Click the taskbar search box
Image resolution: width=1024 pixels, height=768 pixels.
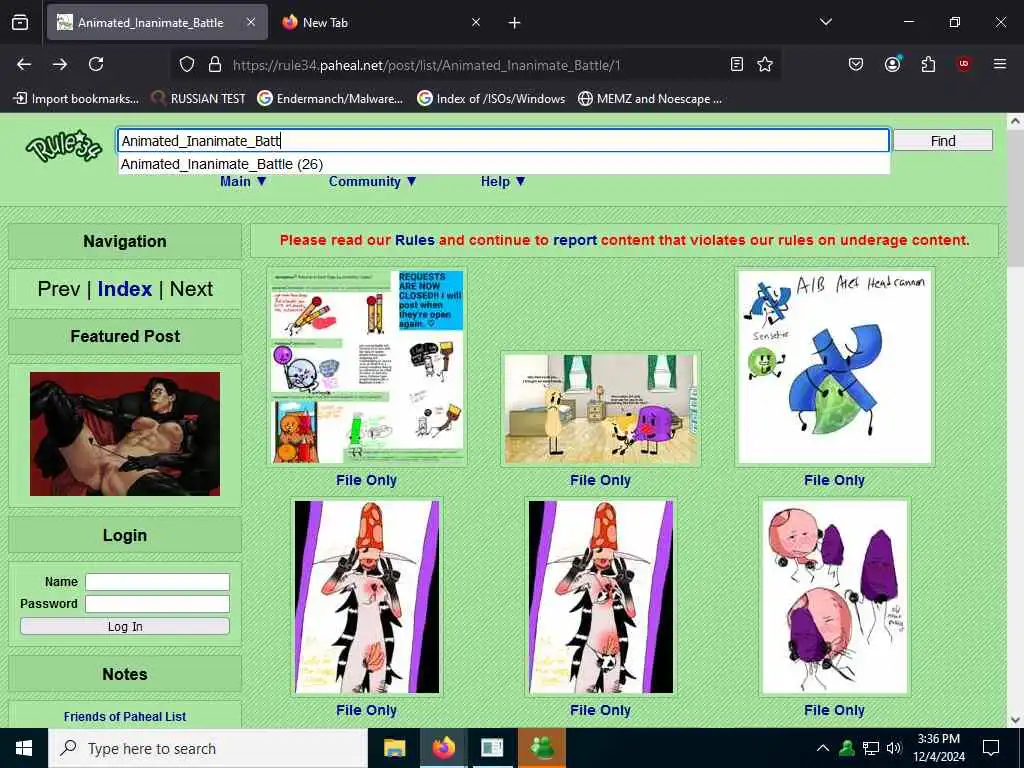pyautogui.click(x=208, y=748)
